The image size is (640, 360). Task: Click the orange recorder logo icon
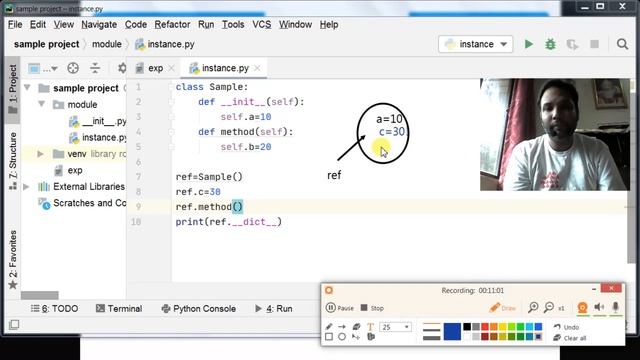(x=329, y=290)
